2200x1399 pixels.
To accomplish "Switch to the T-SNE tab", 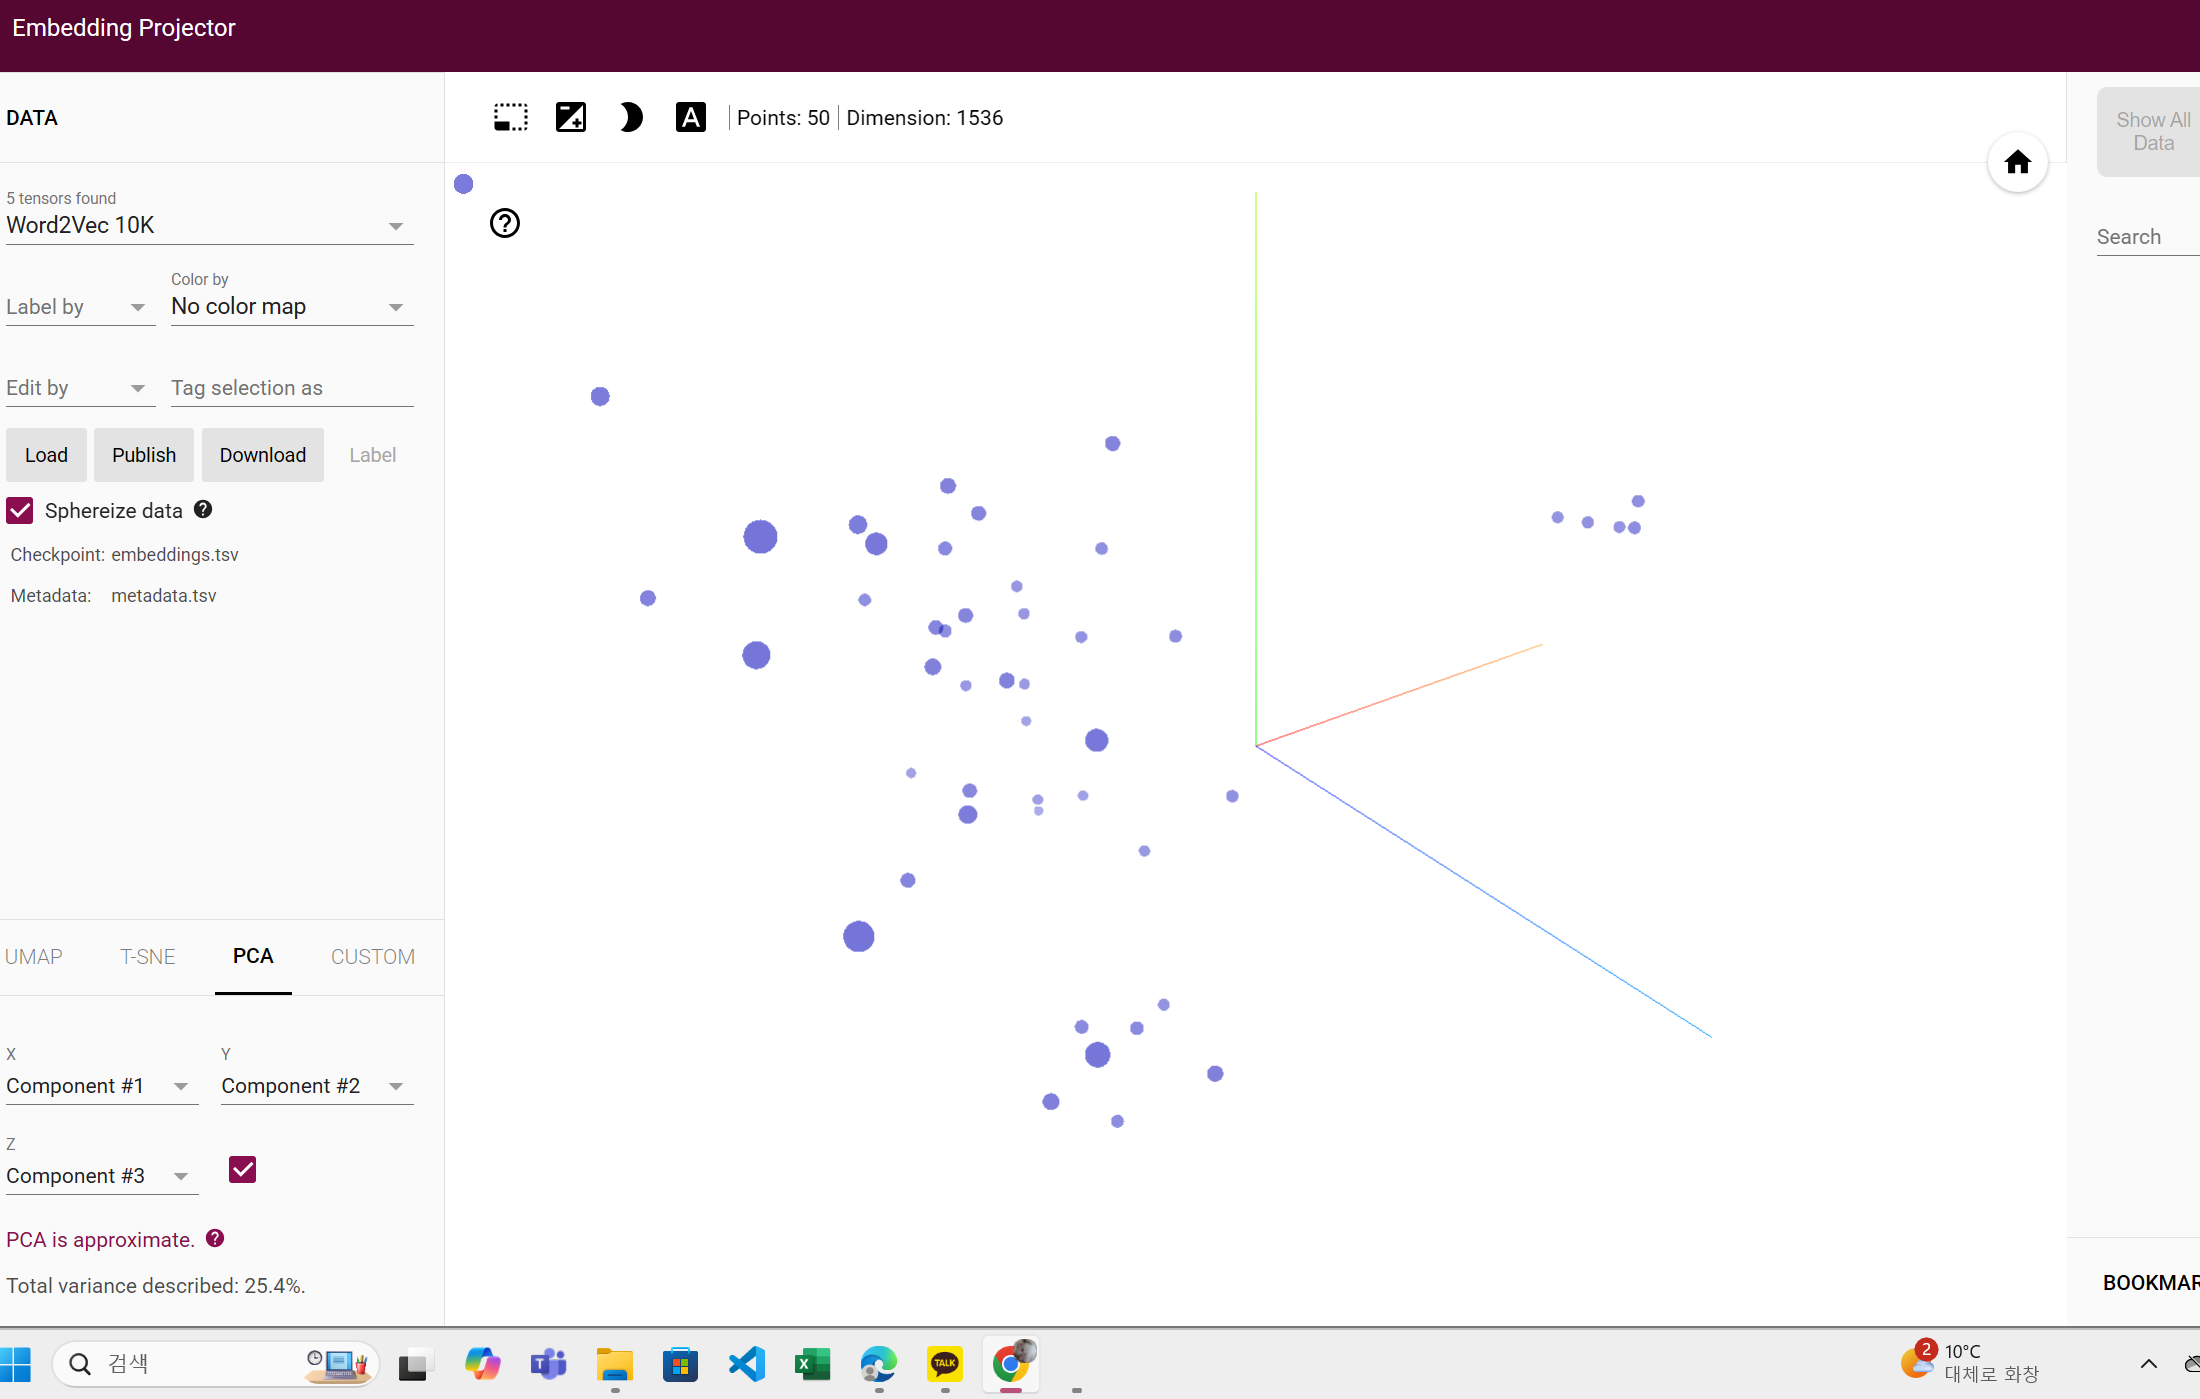I will 147,957.
